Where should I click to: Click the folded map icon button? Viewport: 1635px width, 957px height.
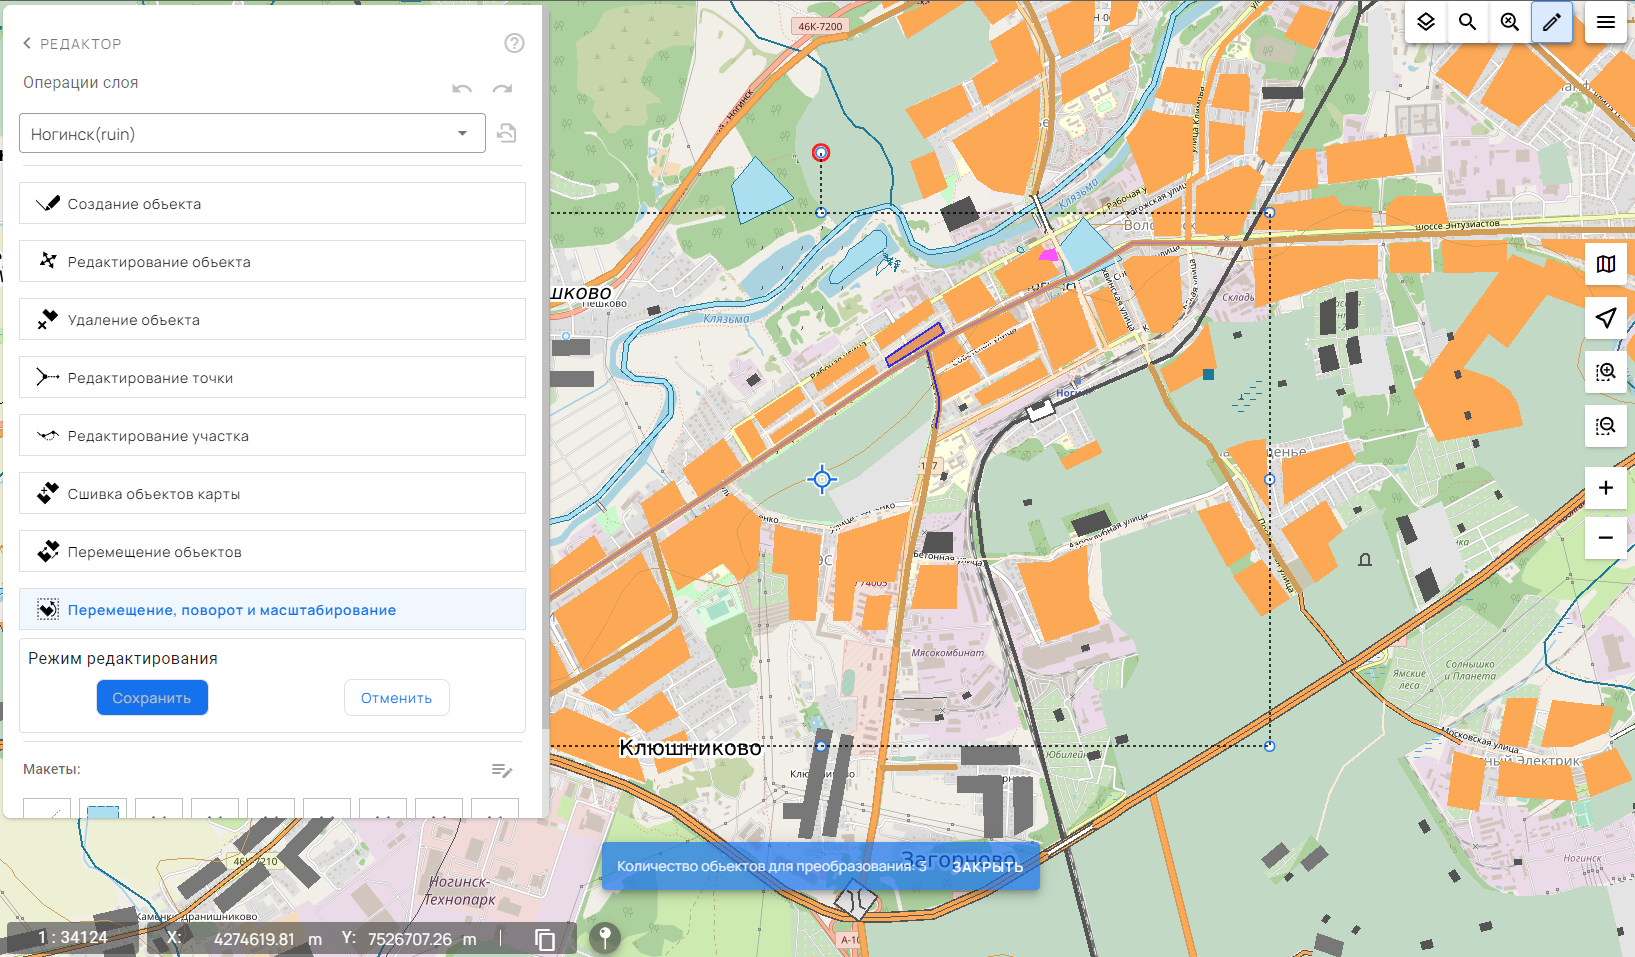(x=1605, y=264)
